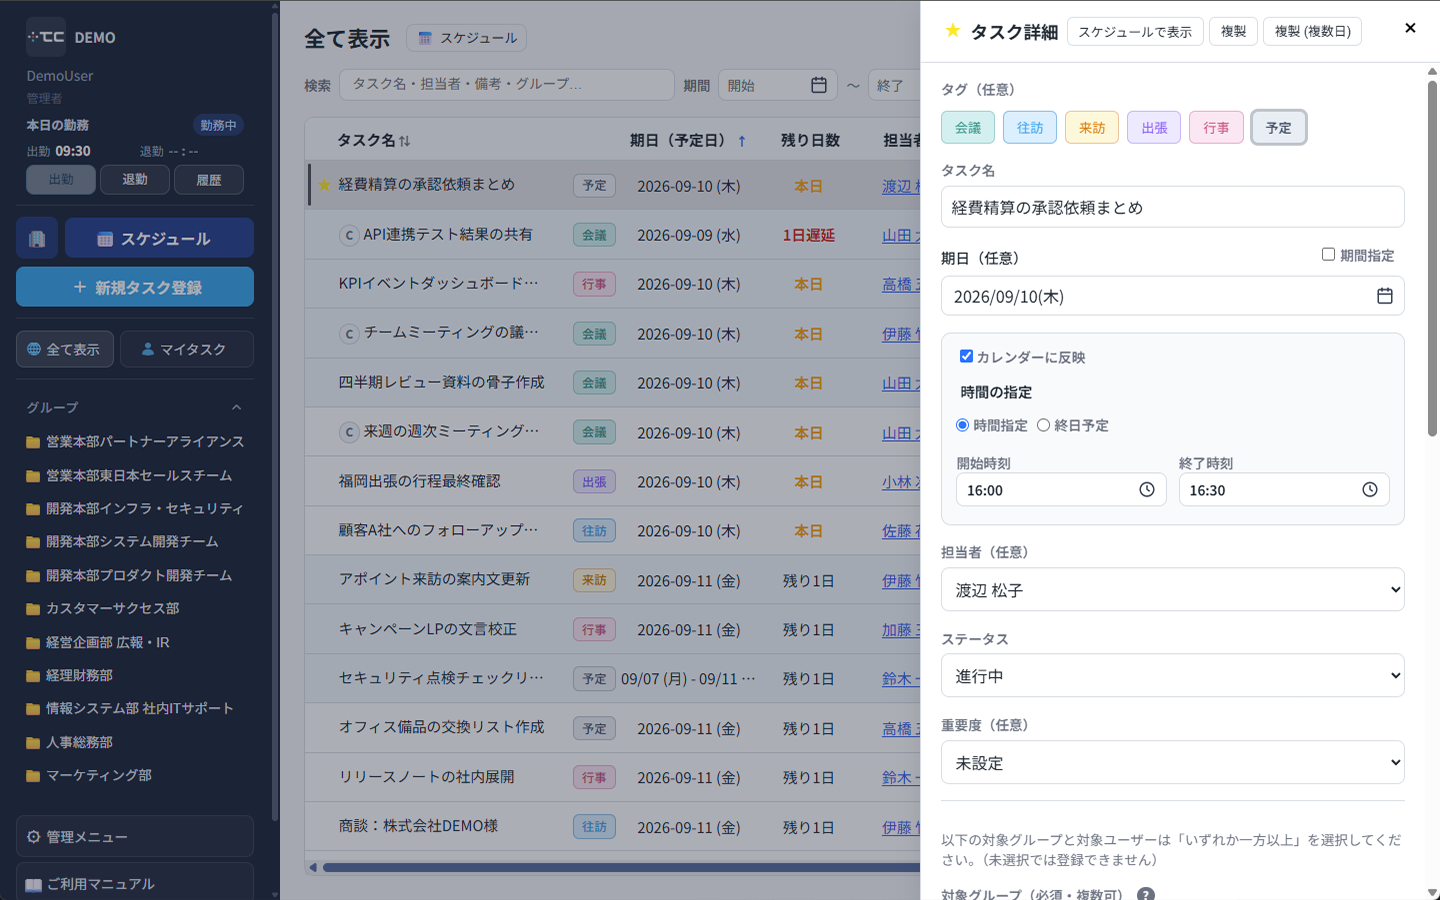Switch to the マイタスク tab
The width and height of the screenshot is (1440, 900).
coord(187,350)
